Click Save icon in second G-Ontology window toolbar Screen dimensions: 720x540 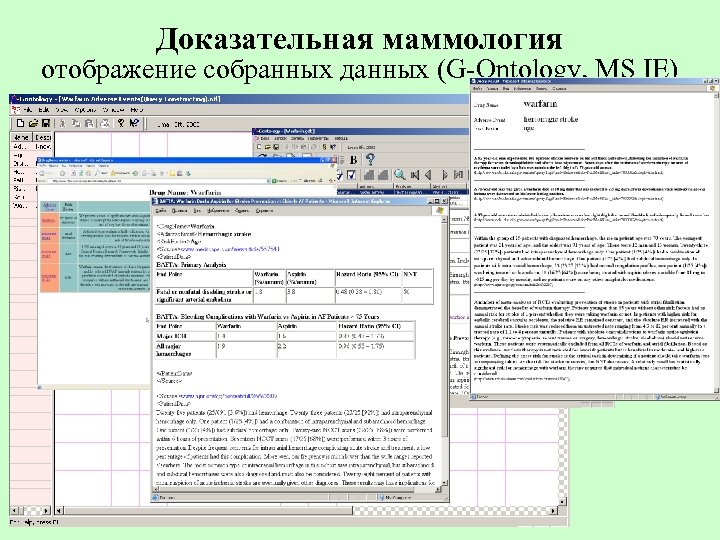point(276,147)
